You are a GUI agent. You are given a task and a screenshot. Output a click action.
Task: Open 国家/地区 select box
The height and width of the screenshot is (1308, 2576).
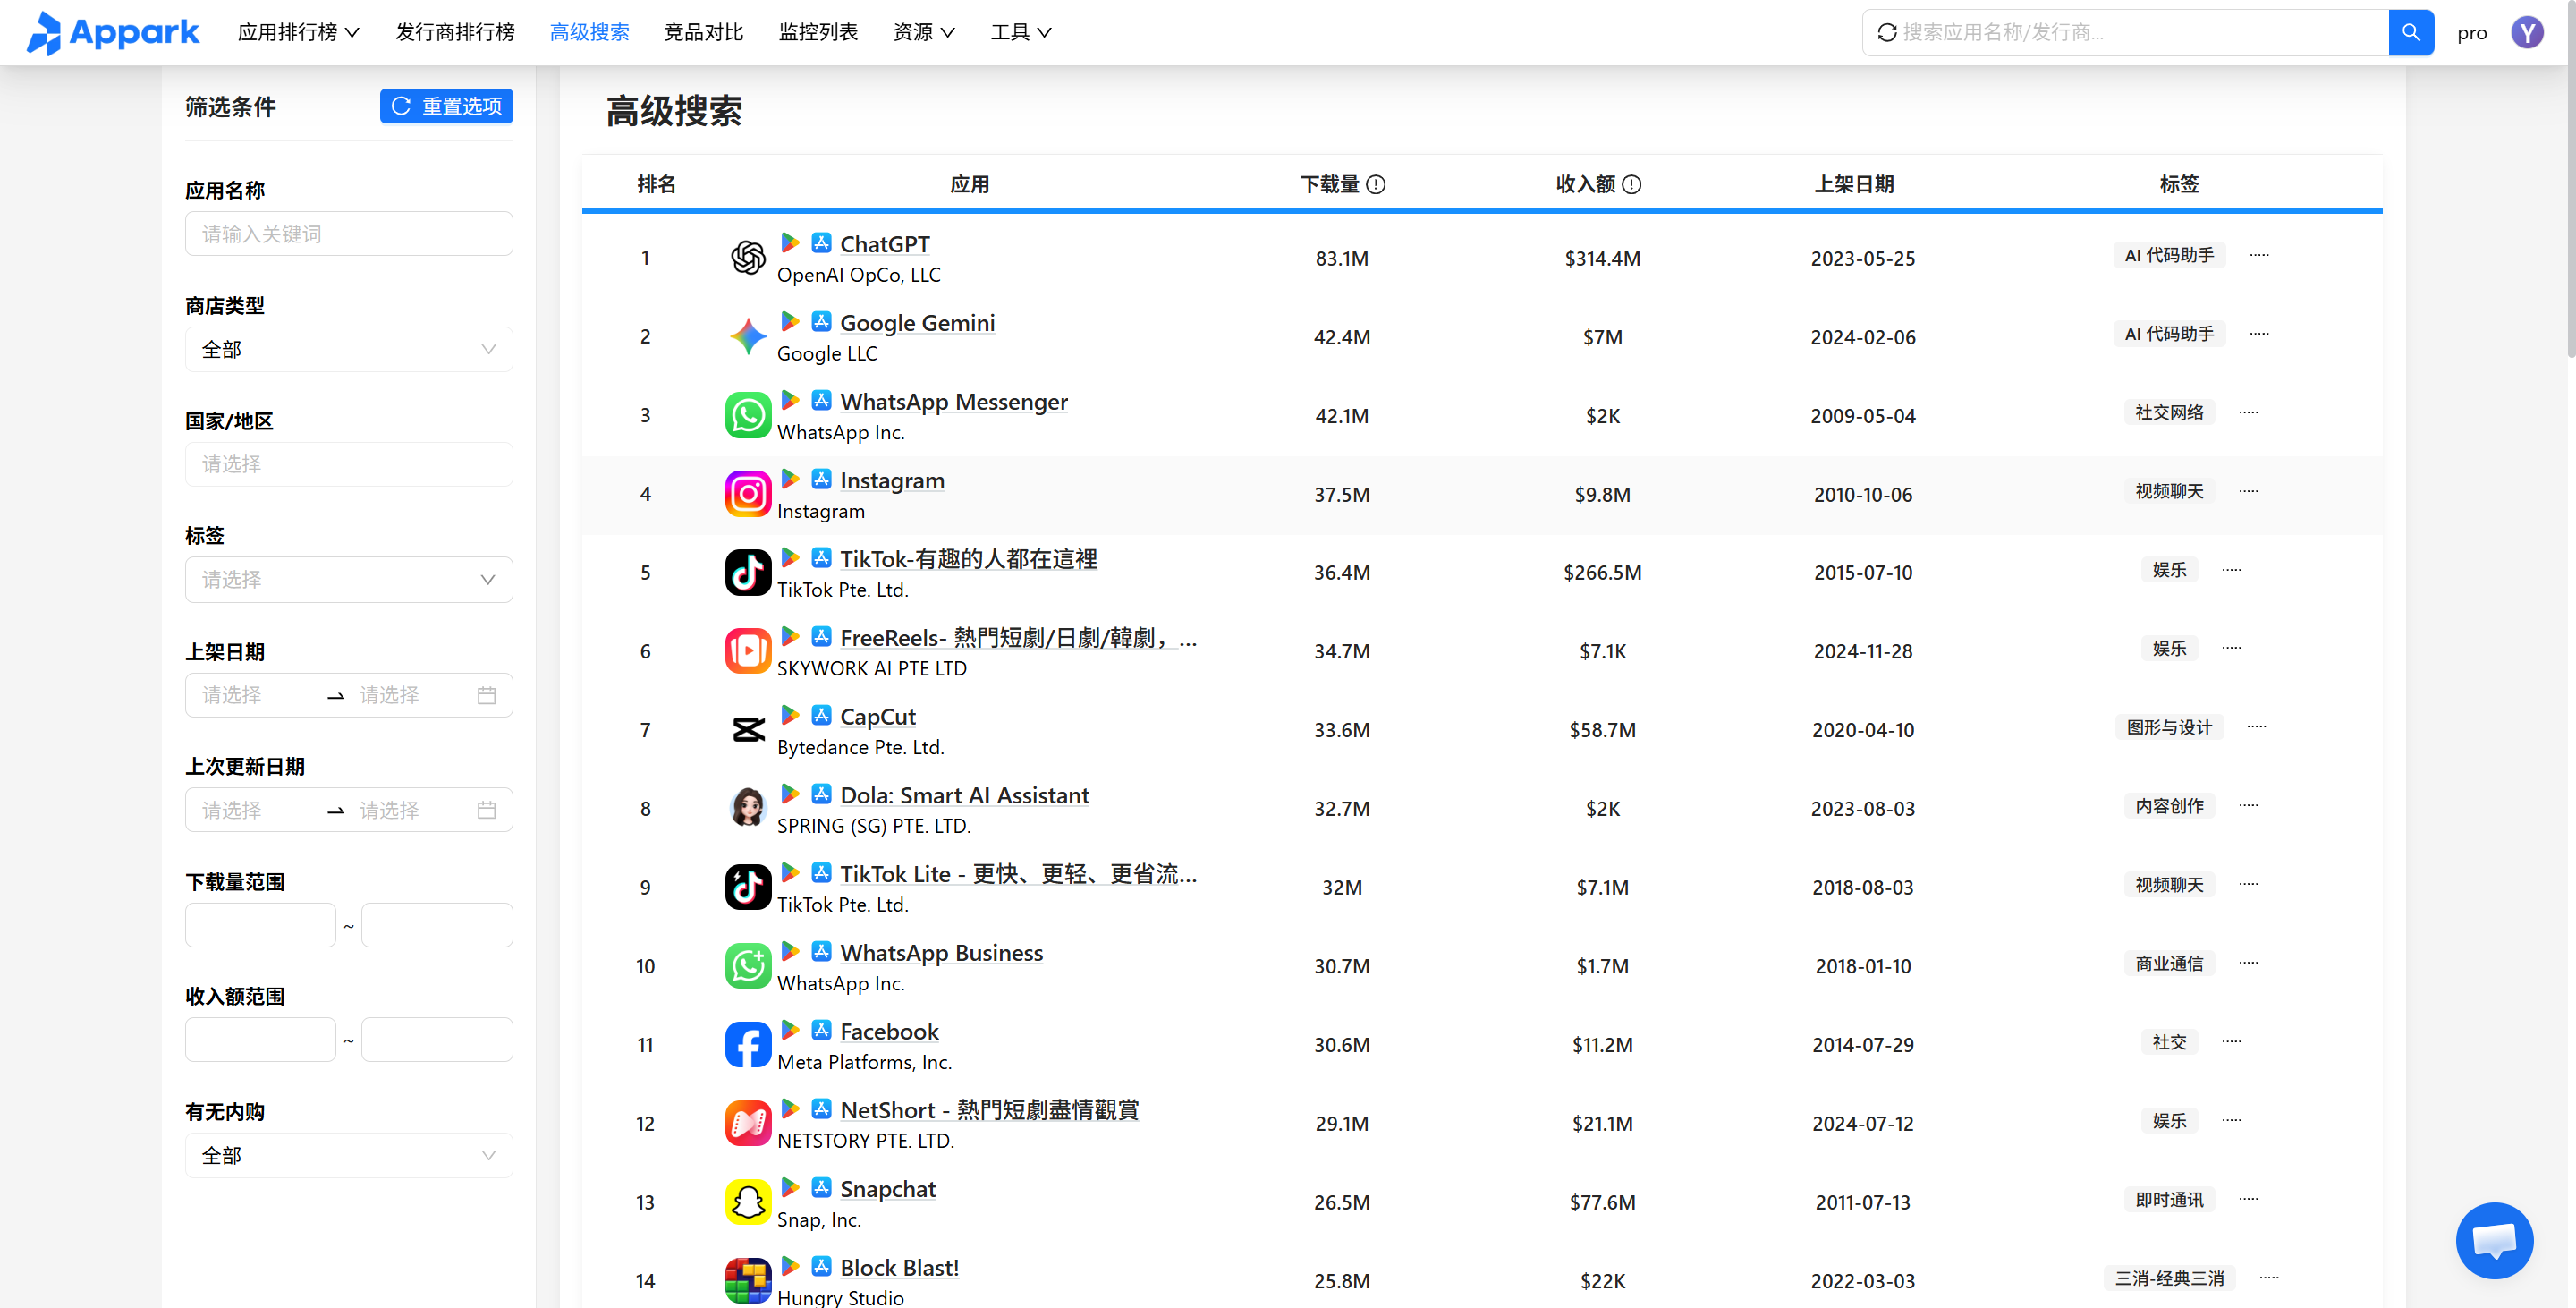(348, 464)
